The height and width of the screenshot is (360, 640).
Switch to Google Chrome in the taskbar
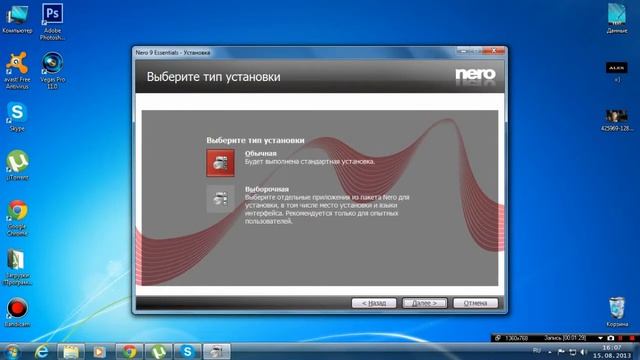point(129,352)
